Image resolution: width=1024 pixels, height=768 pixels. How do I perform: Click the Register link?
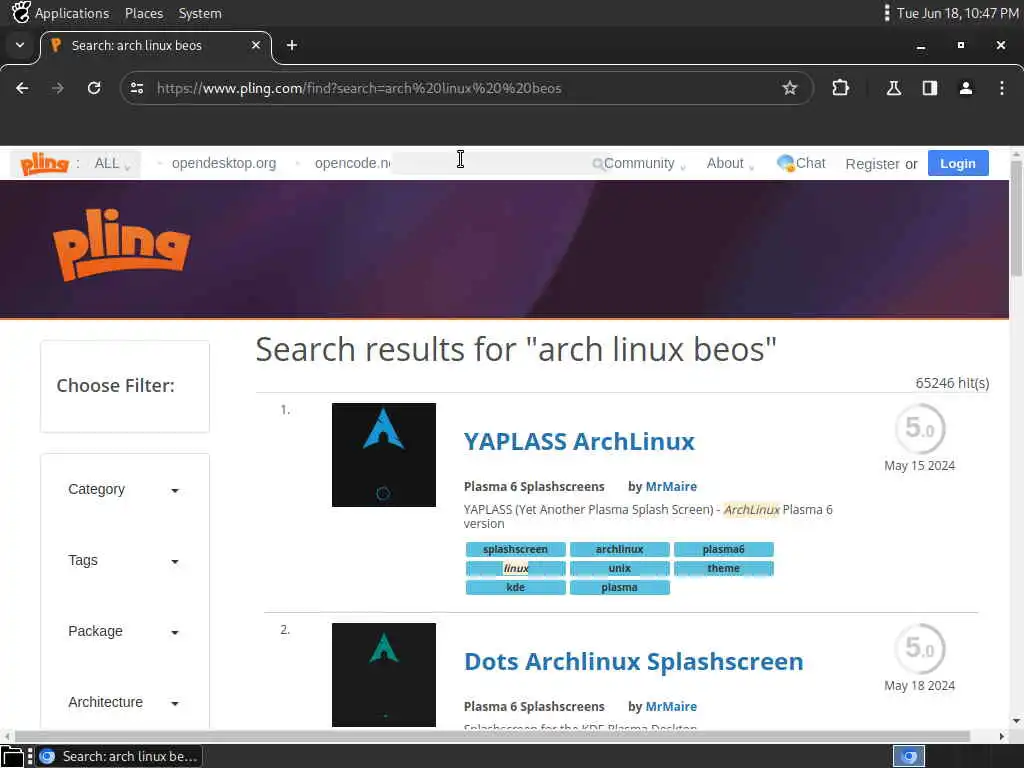point(872,164)
